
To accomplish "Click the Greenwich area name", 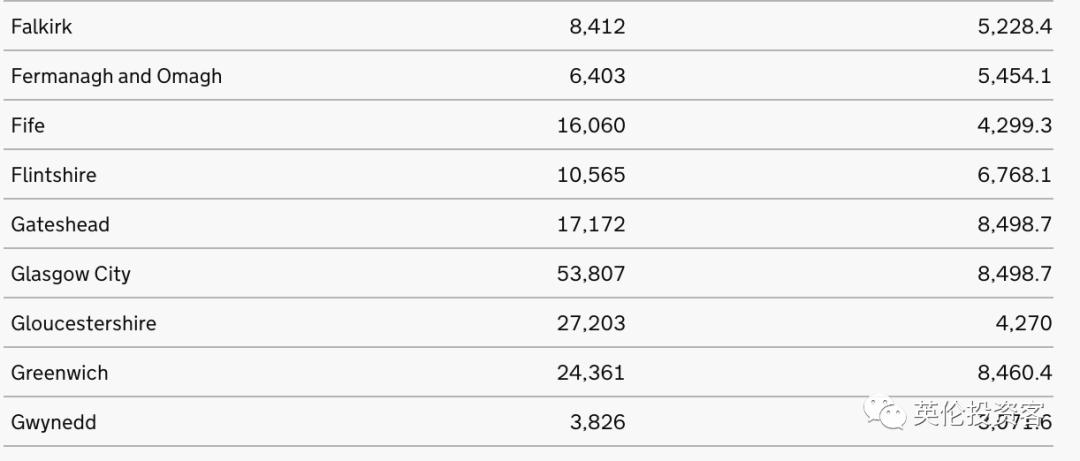I will click(59, 373).
